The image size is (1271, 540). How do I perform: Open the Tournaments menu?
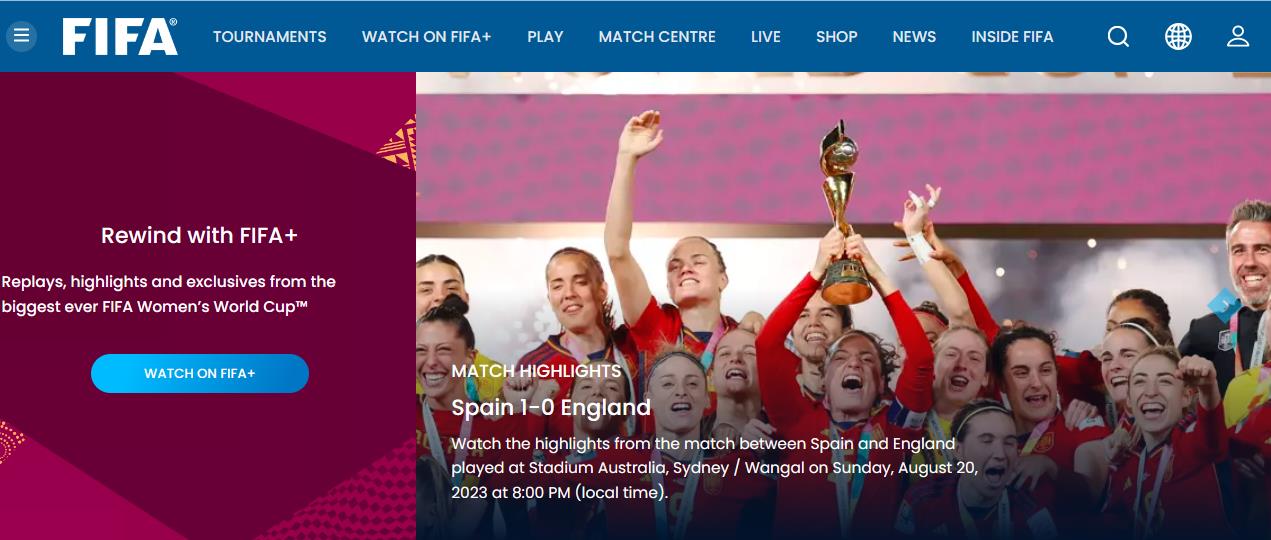[x=270, y=37]
